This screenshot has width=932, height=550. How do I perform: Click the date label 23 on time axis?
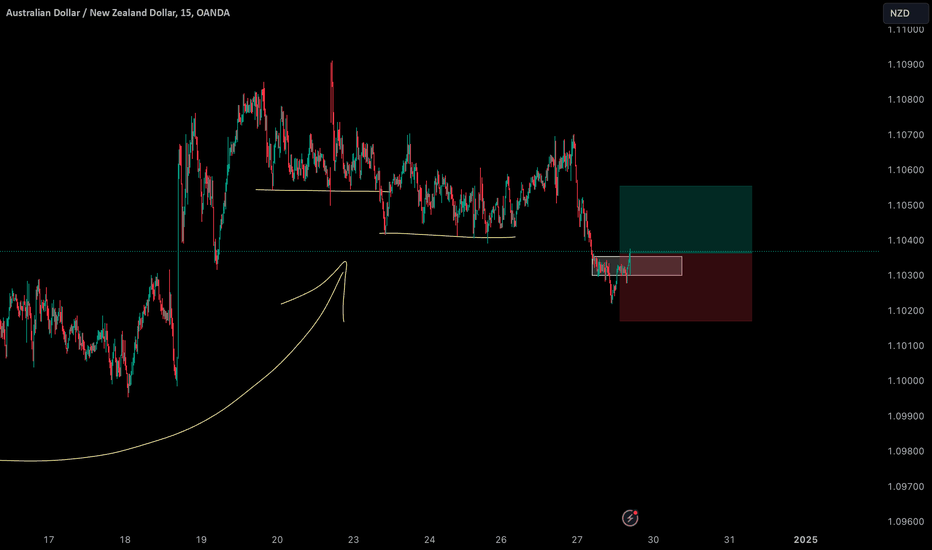353,539
